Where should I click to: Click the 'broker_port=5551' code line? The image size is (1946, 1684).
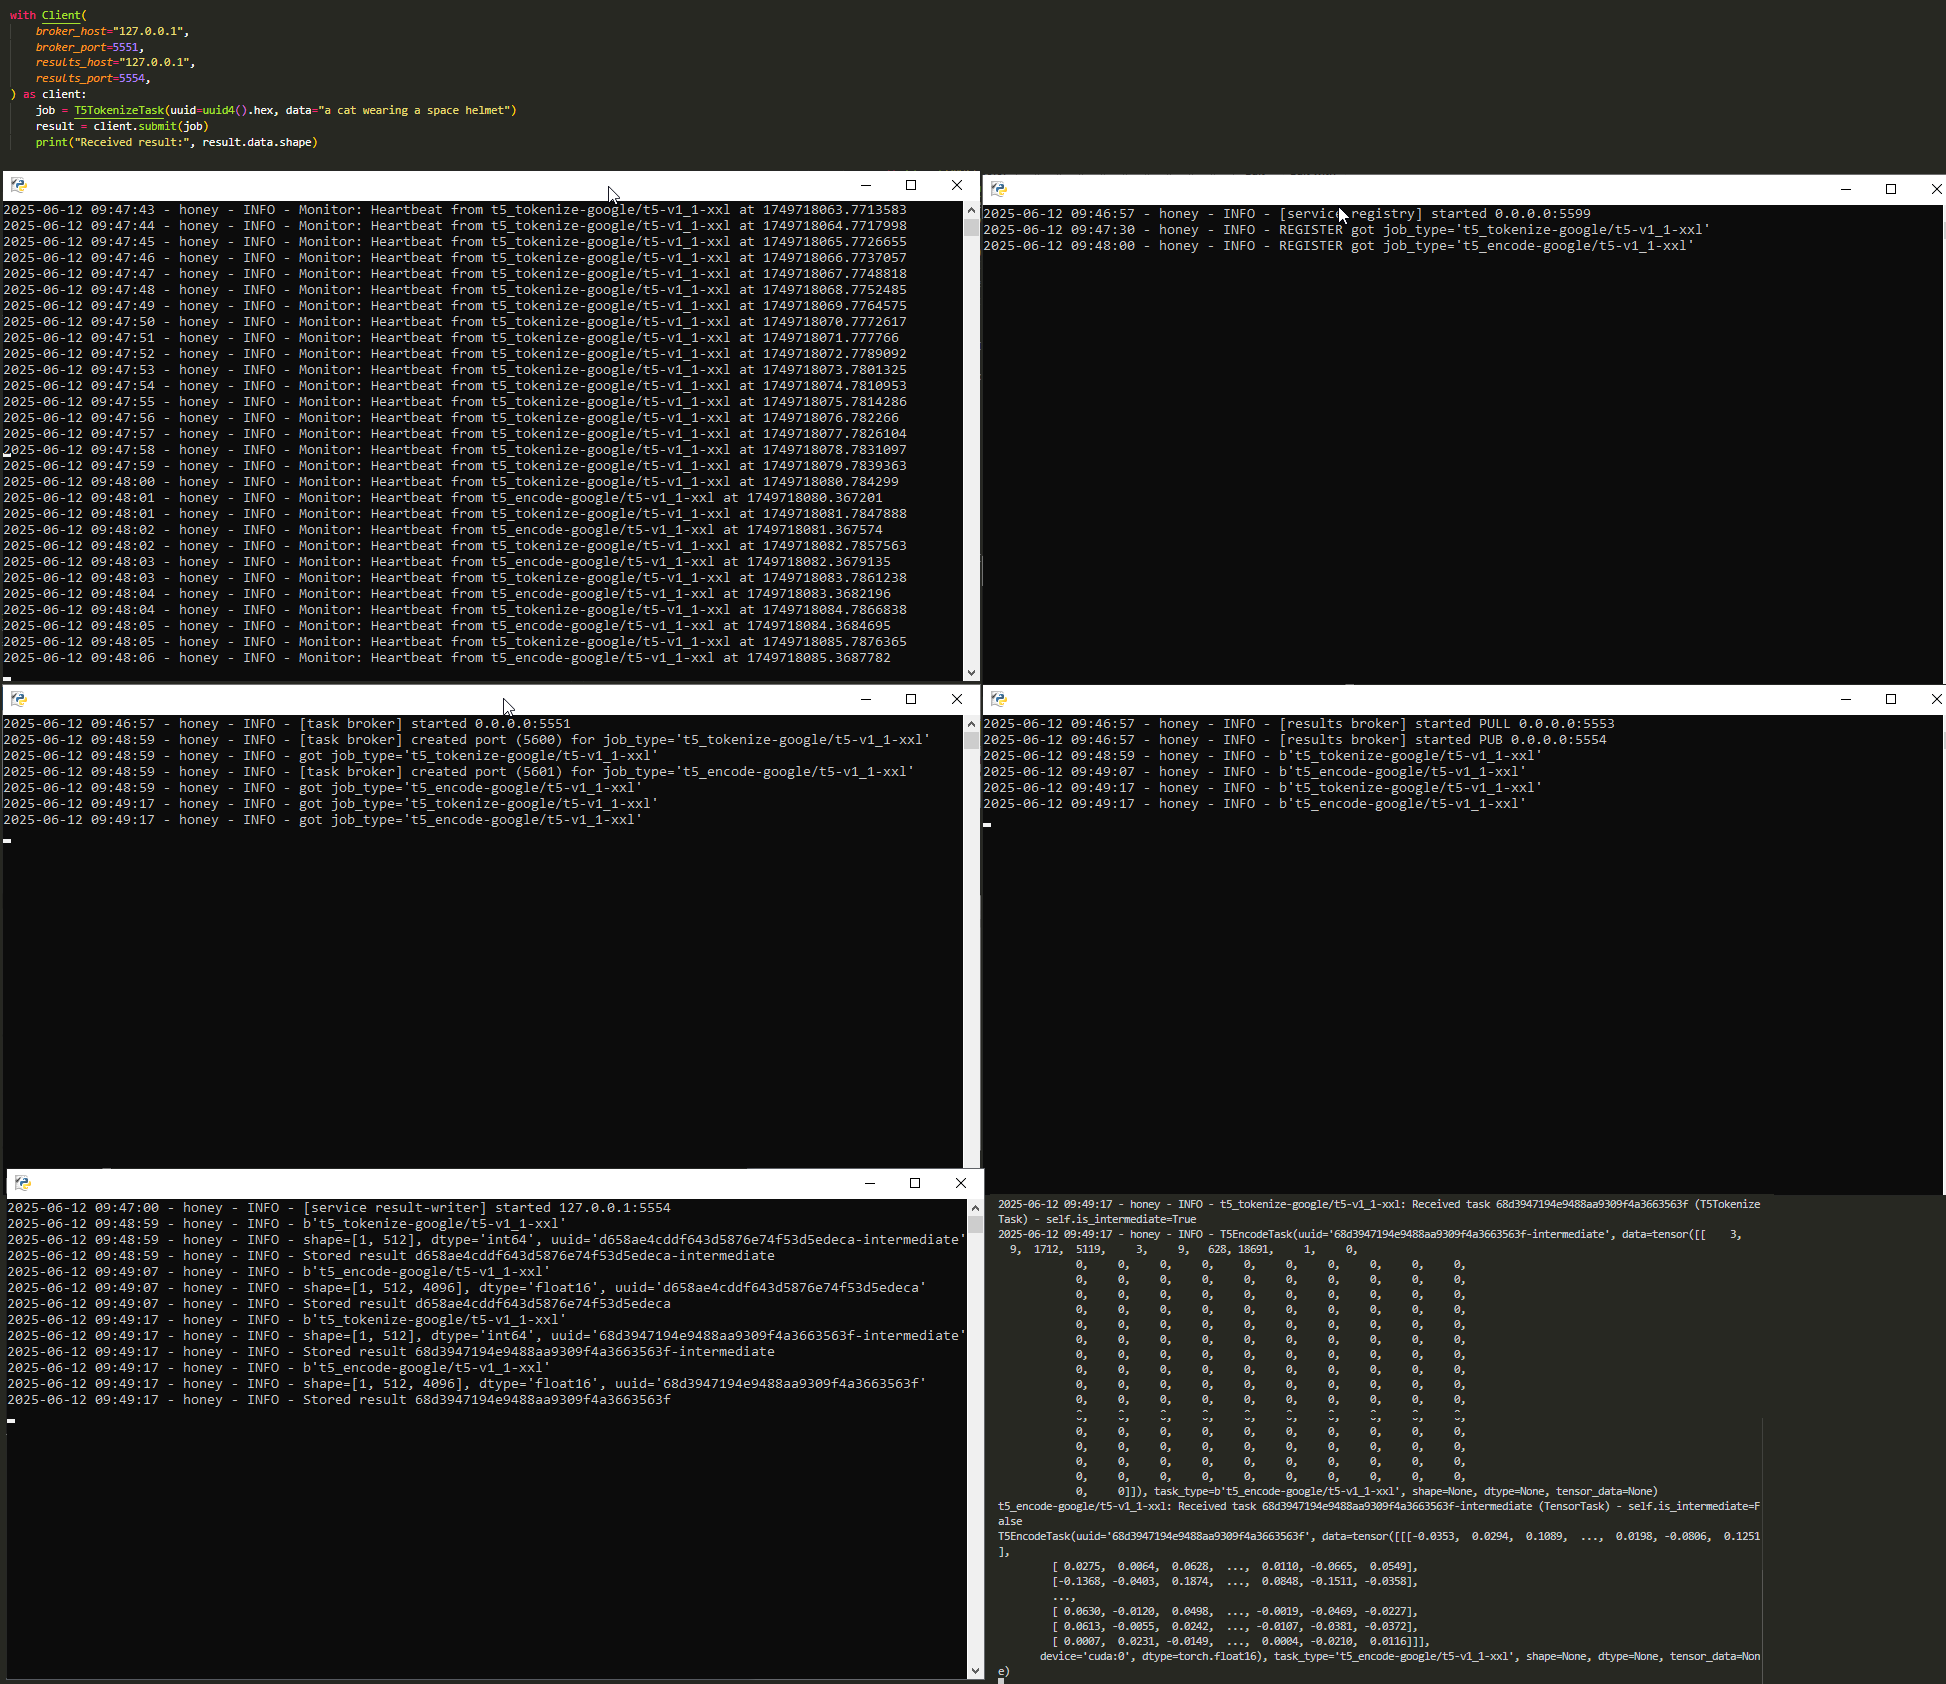click(90, 47)
